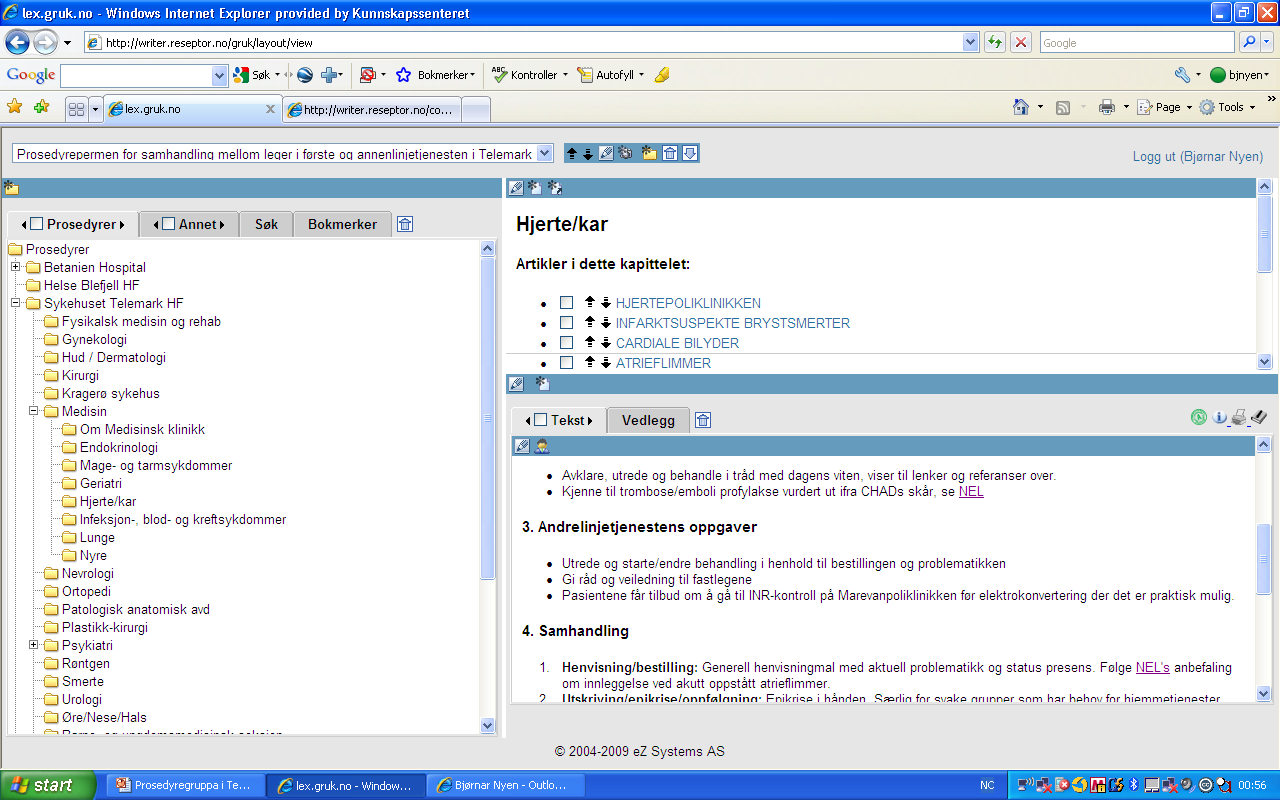Click the blue info icon above the text panel
The height and width of the screenshot is (800, 1280).
[x=1219, y=417]
